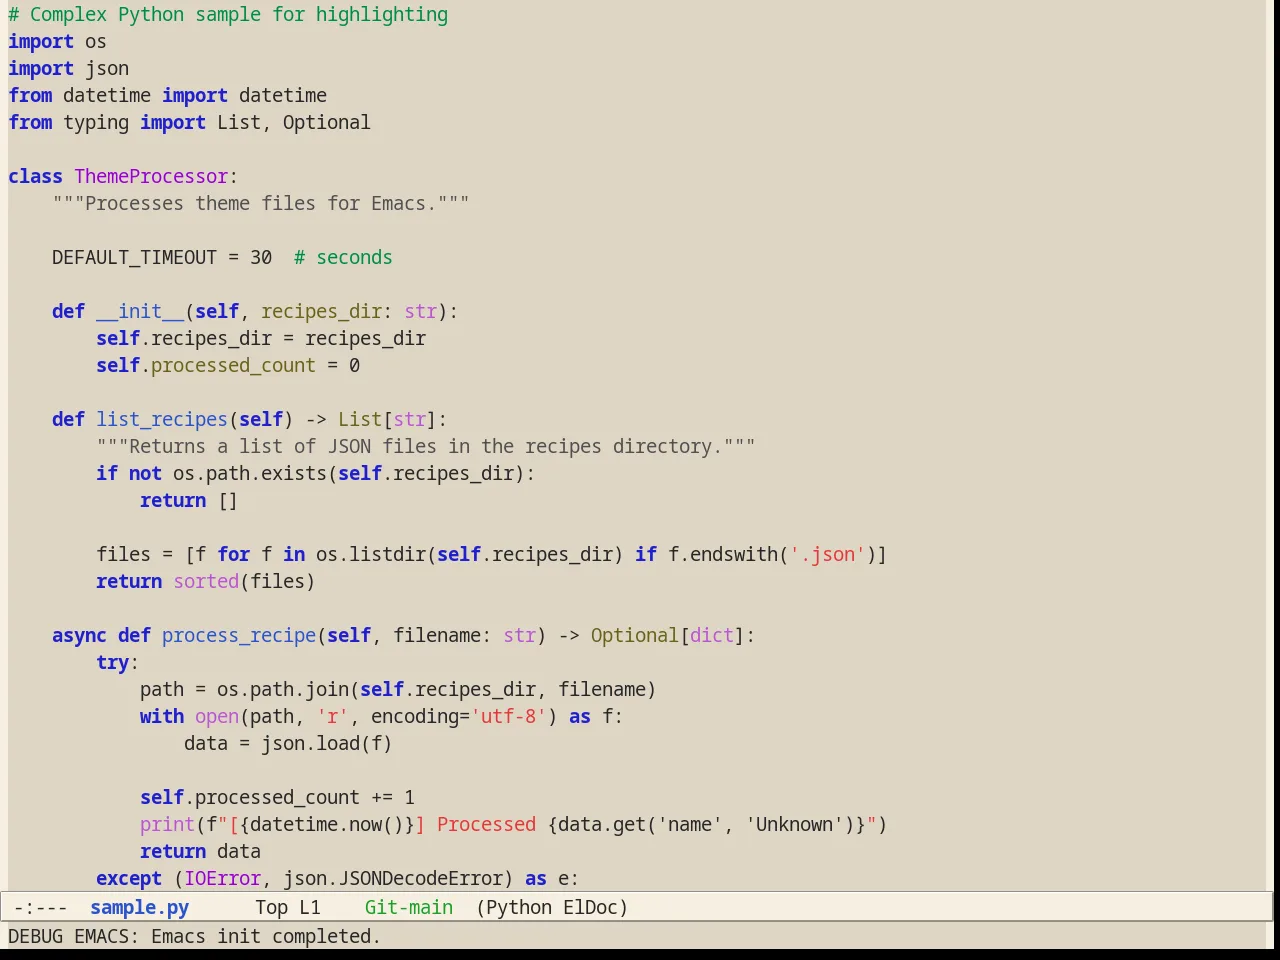Click 'self.recipes_dir = recipes_dir' assignment line

click(x=261, y=338)
